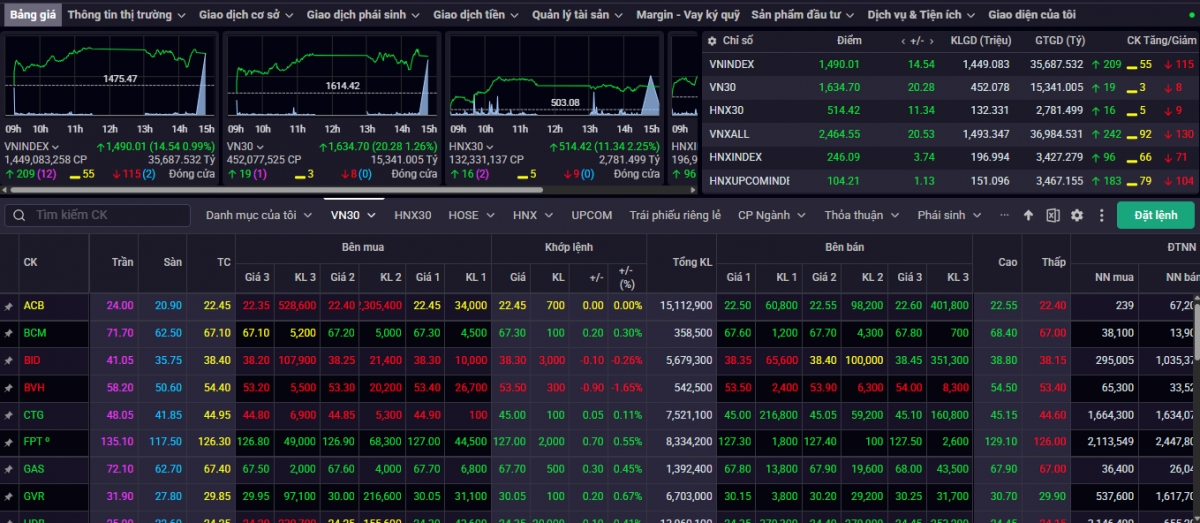1200x523 pixels.
Task: Open price board settings gear
Action: (1077, 215)
